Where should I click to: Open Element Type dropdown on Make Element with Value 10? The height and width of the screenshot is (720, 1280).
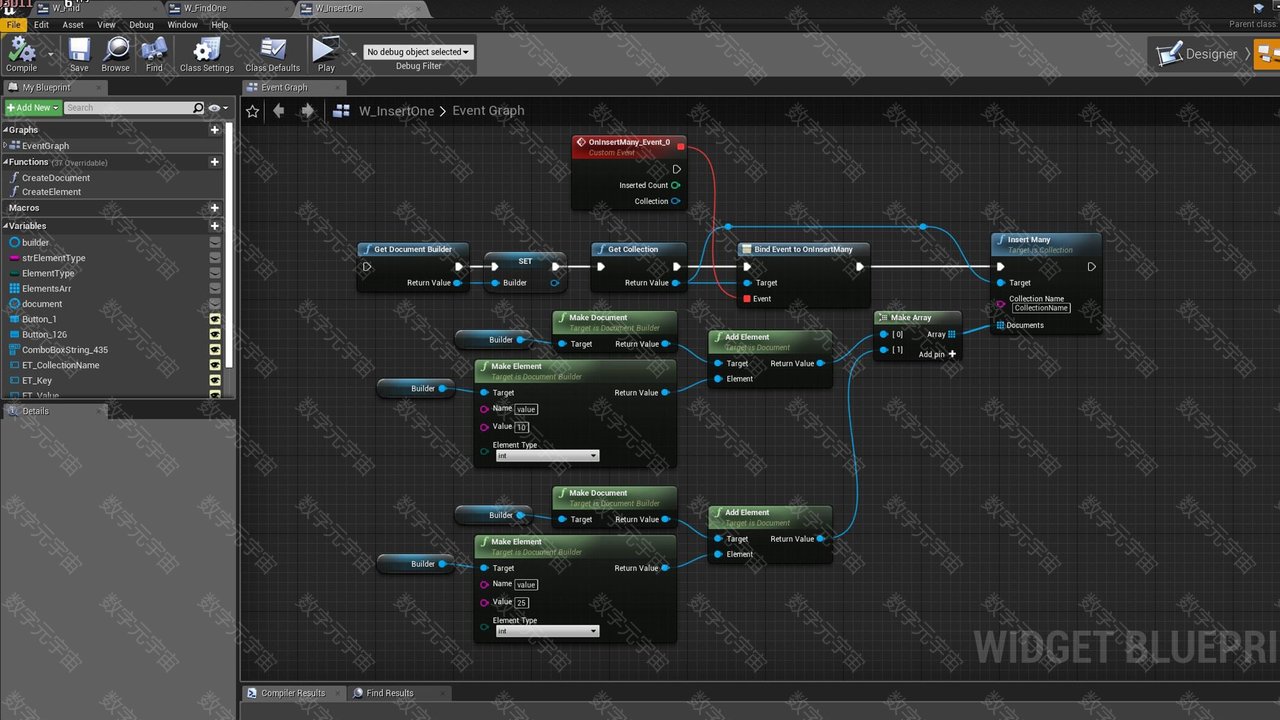(x=547, y=456)
